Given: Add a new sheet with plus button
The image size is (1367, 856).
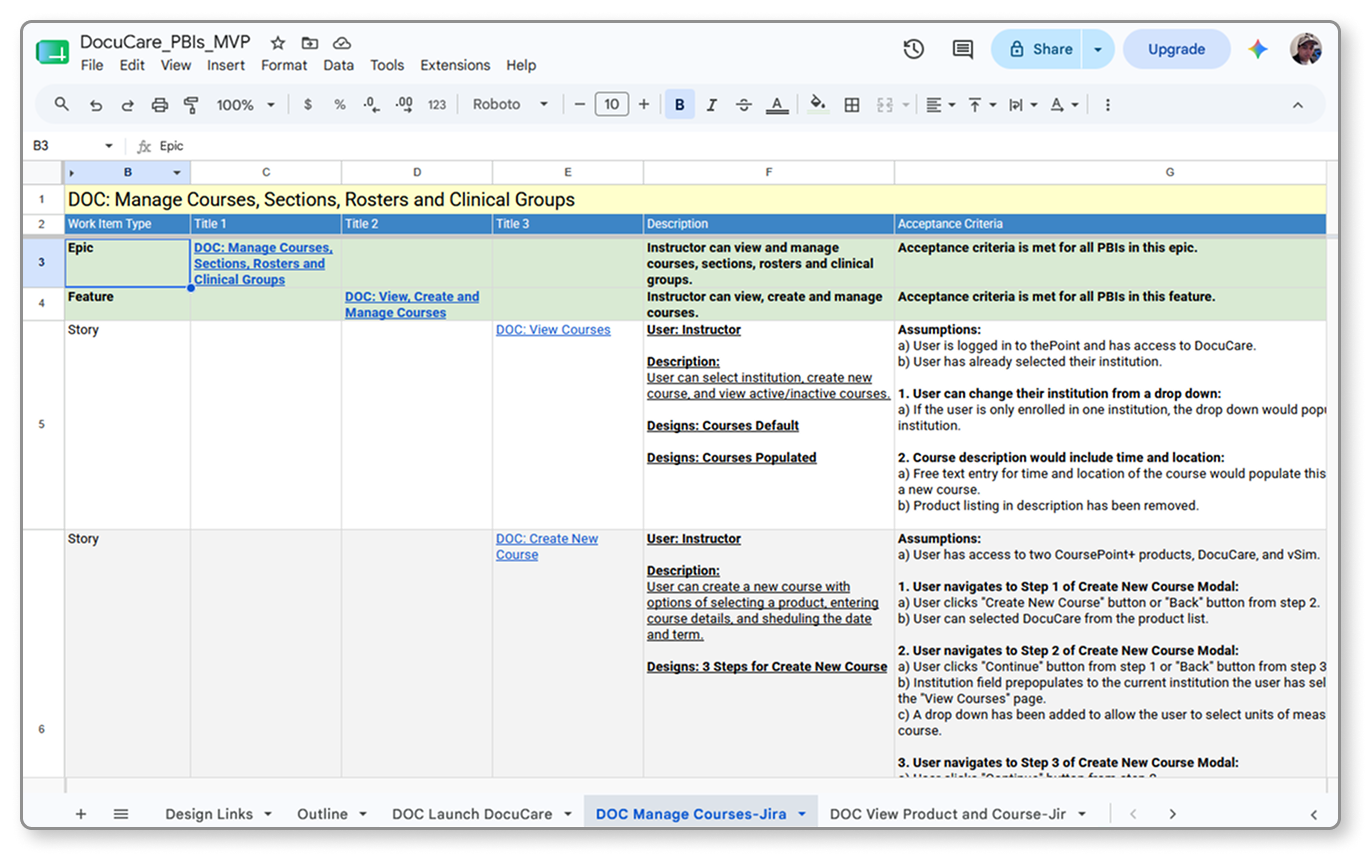Looking at the screenshot, I should (81, 814).
